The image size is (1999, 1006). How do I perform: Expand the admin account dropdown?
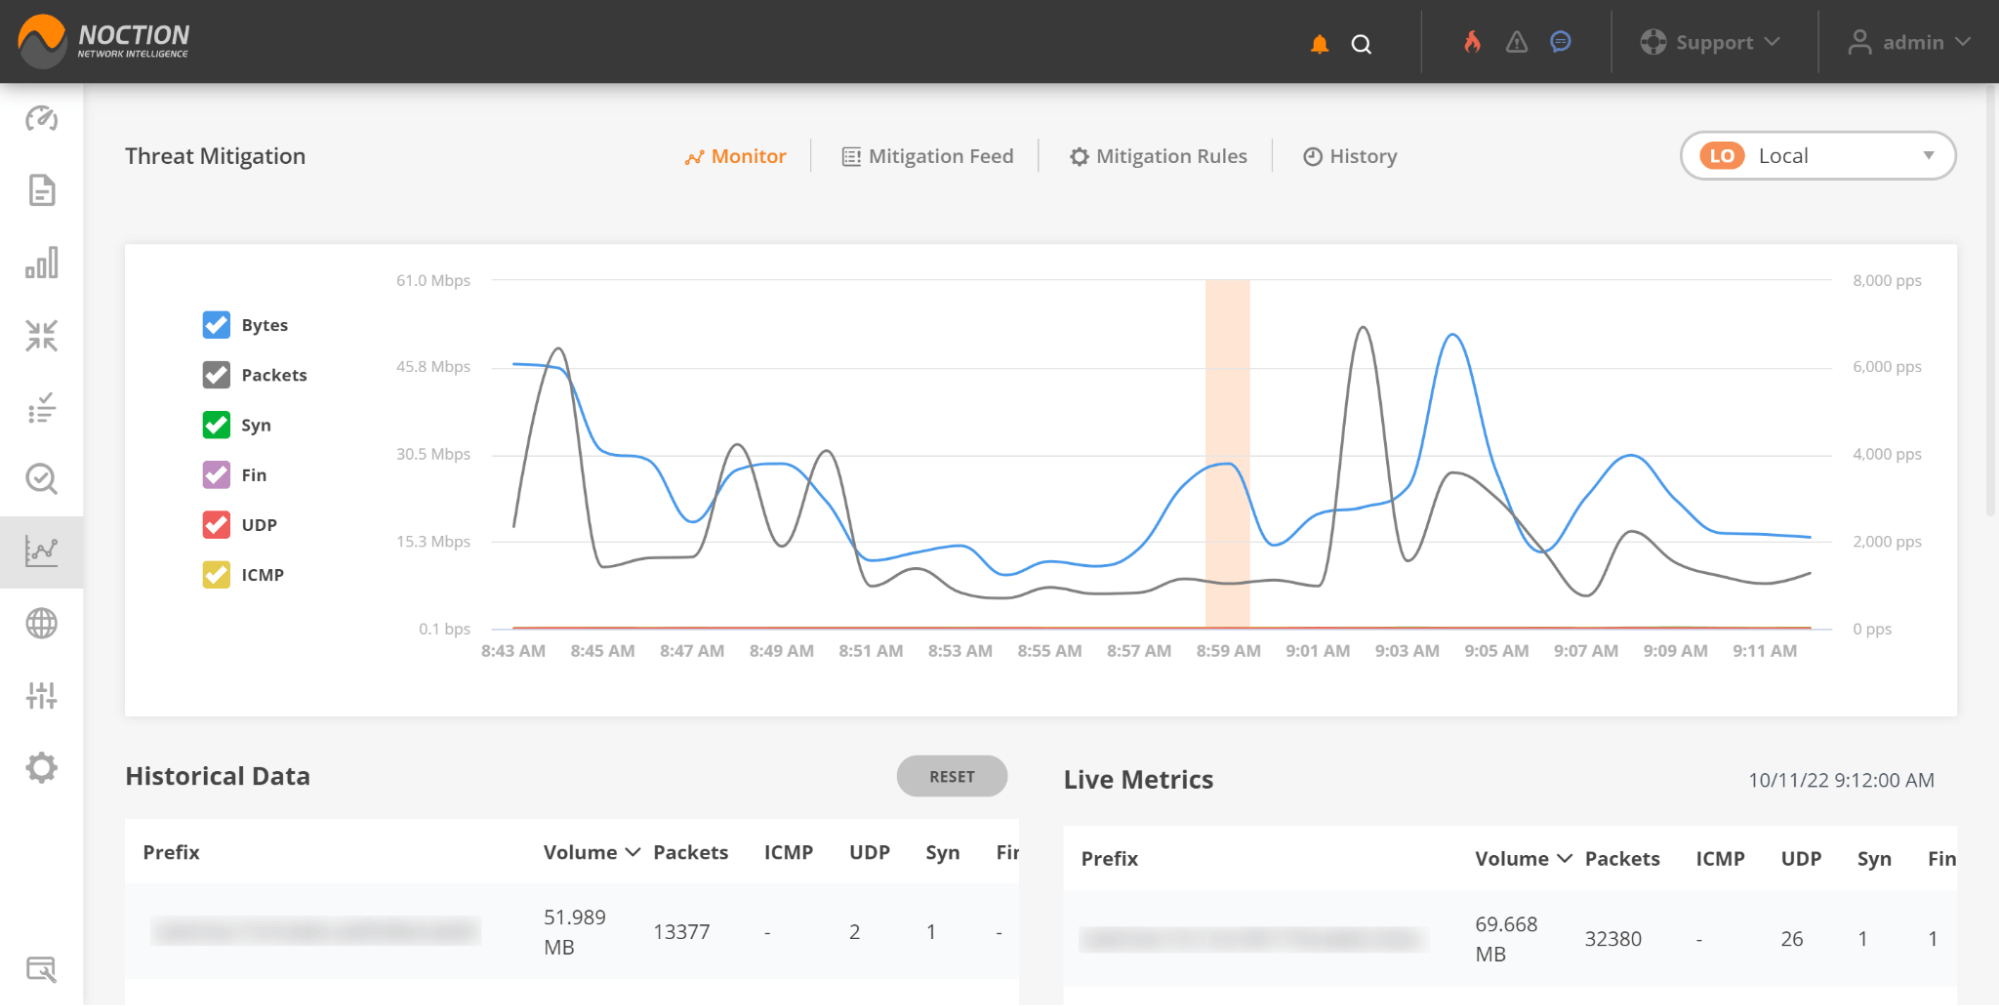1909,42
